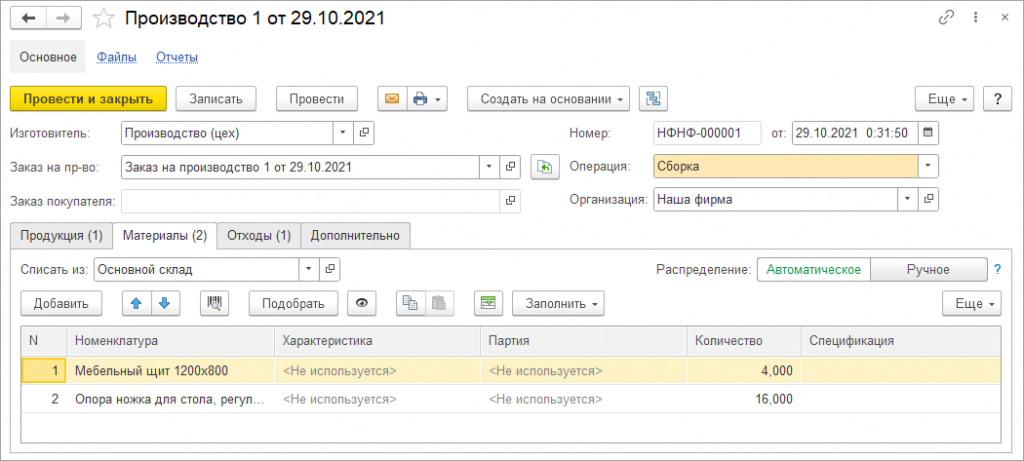
Task: Click the barcode scanner icon
Action: [x=215, y=303]
